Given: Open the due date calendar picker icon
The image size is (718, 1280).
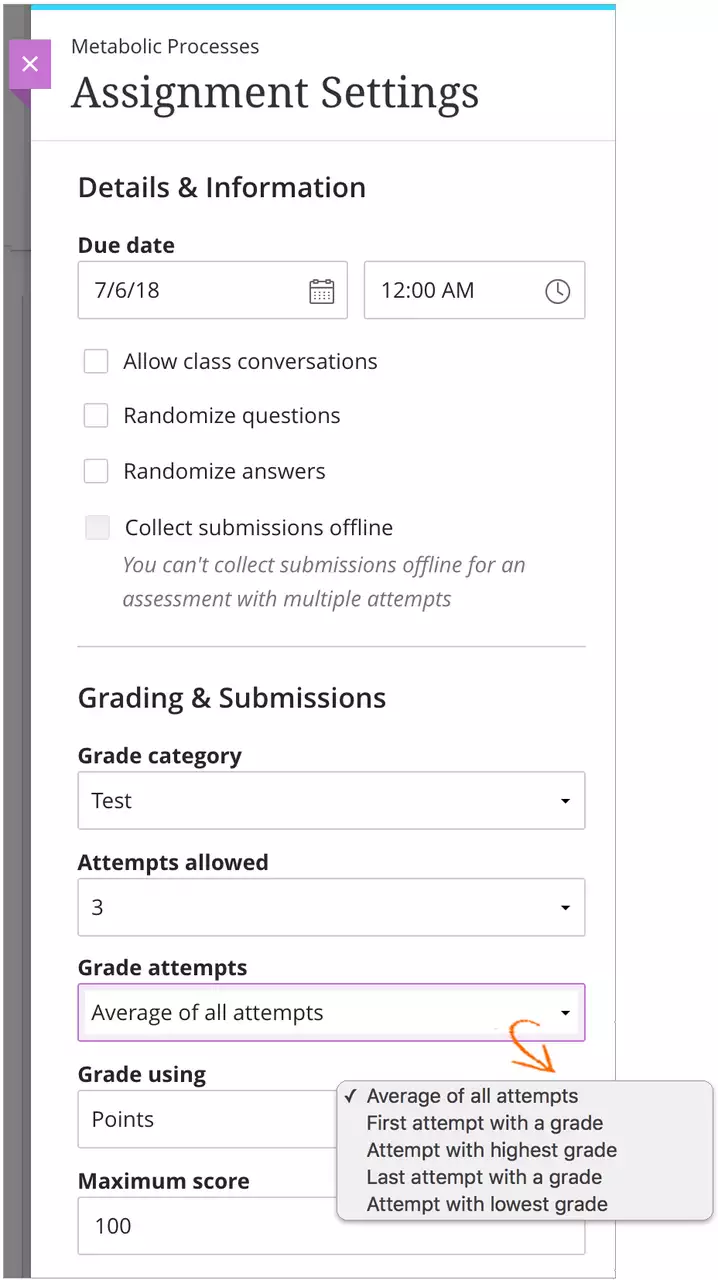Looking at the screenshot, I should [x=321, y=291].
